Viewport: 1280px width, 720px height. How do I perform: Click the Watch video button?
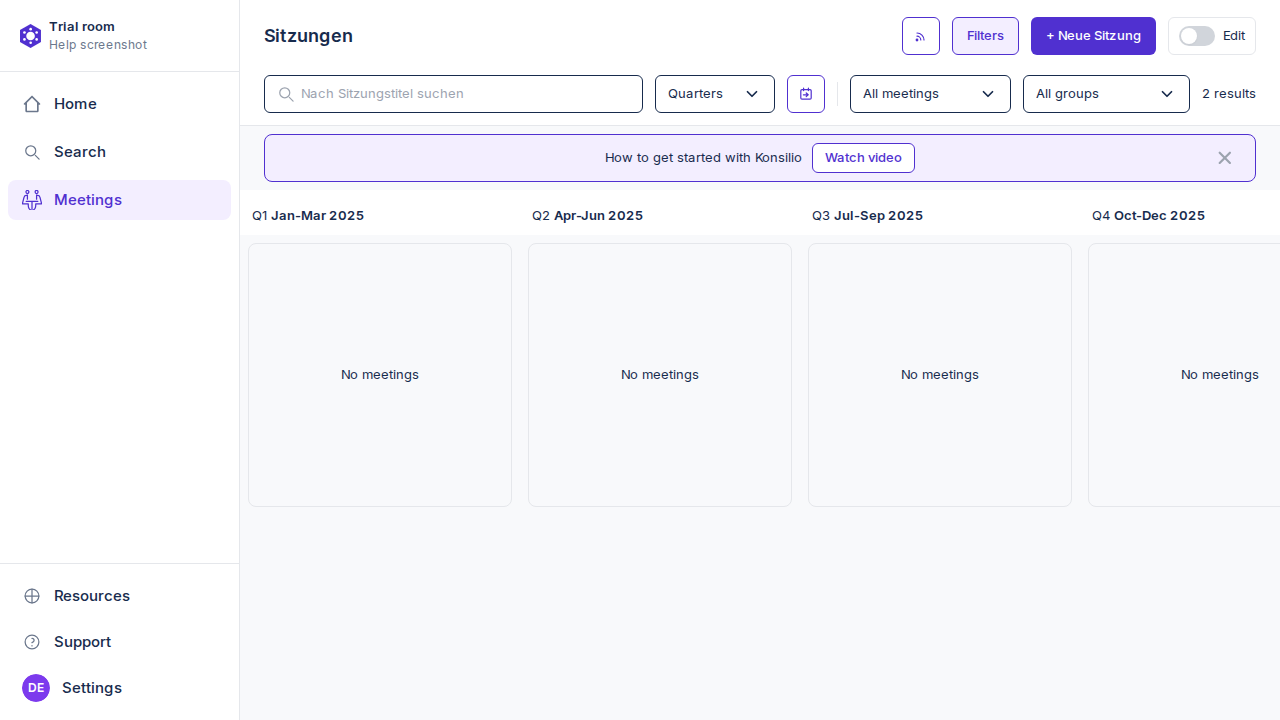click(863, 158)
